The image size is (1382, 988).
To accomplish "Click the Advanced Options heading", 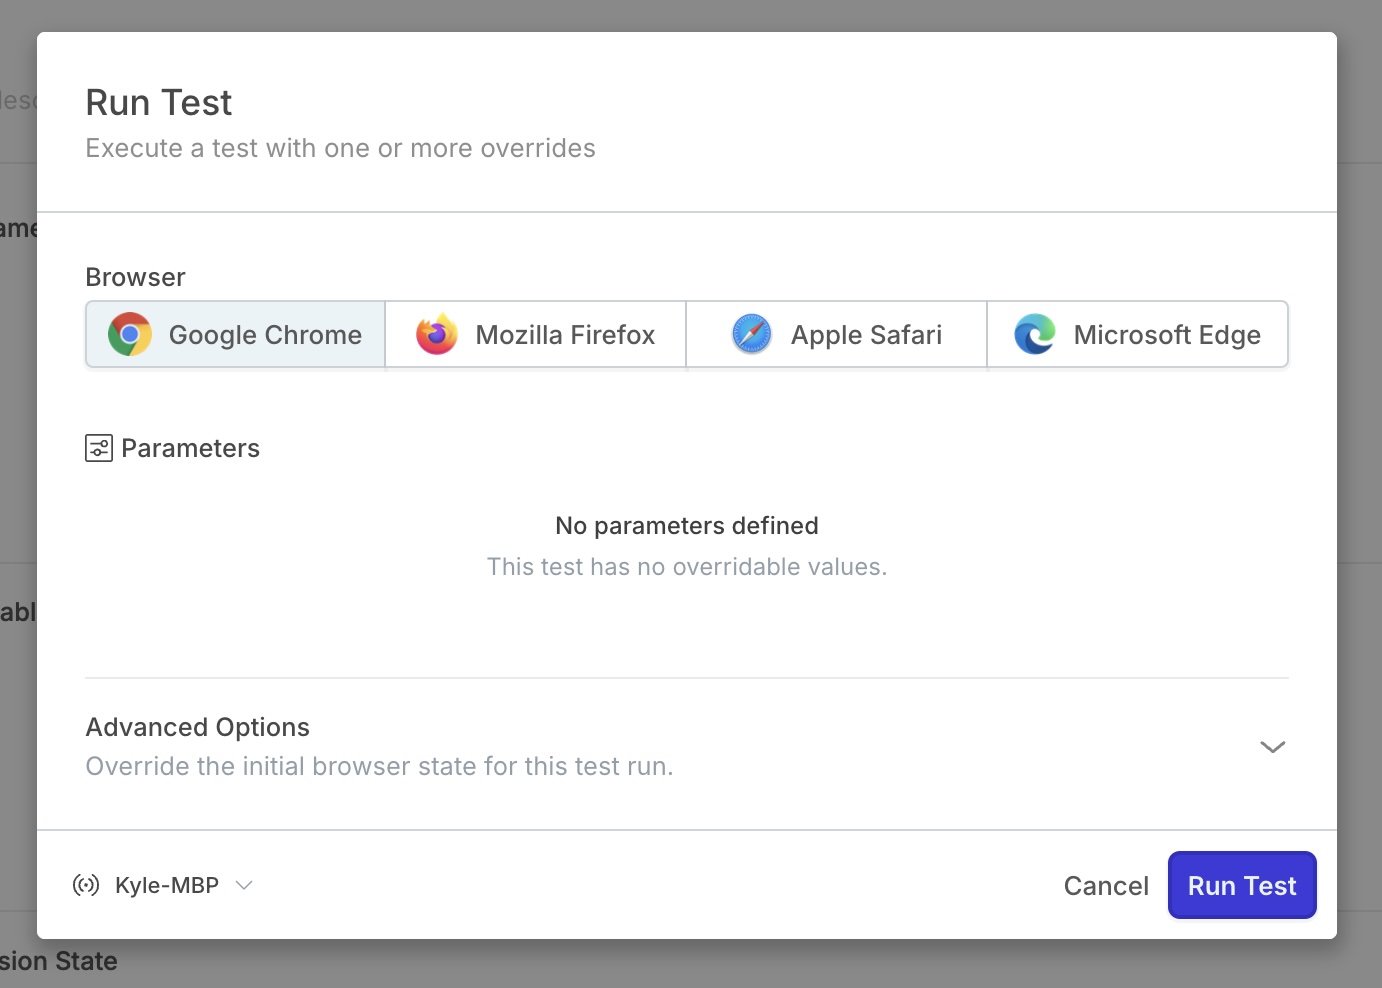I will (x=198, y=727).
